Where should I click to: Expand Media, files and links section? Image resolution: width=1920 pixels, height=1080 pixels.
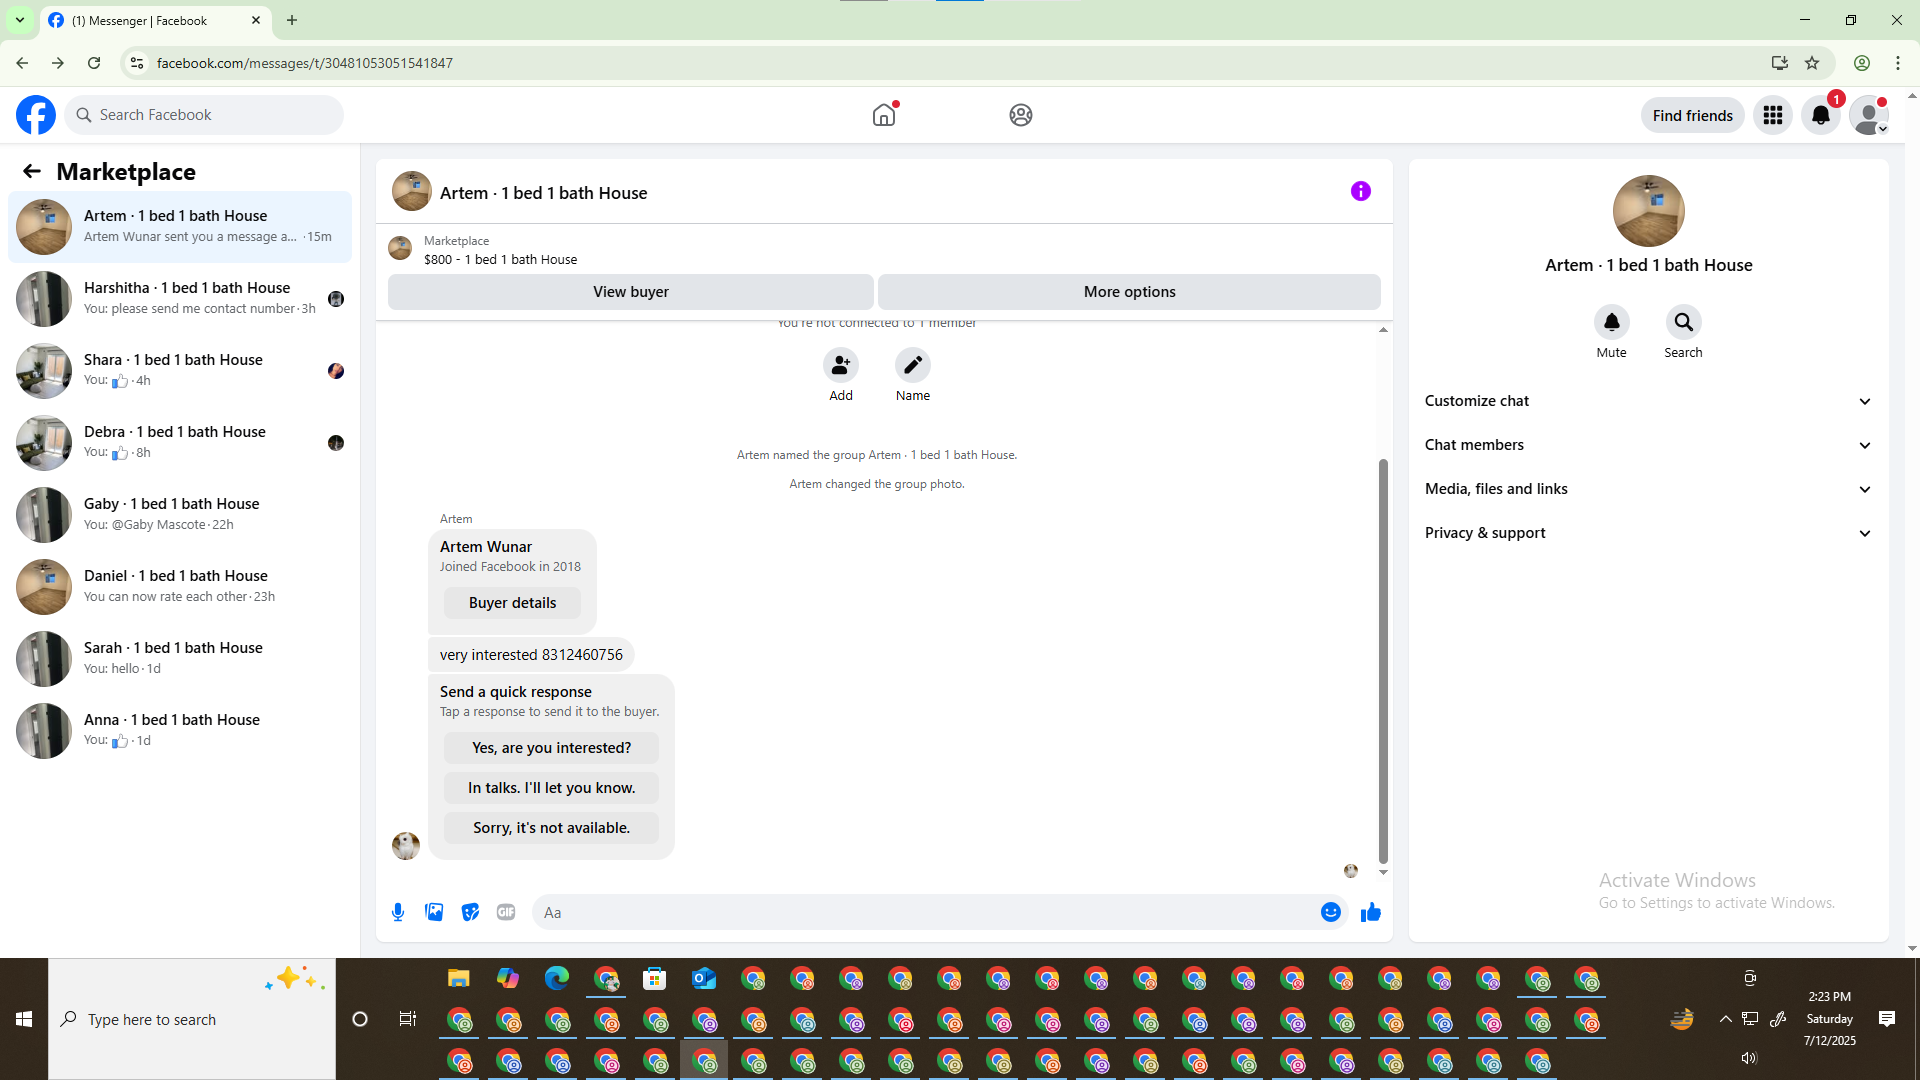pyautogui.click(x=1647, y=489)
